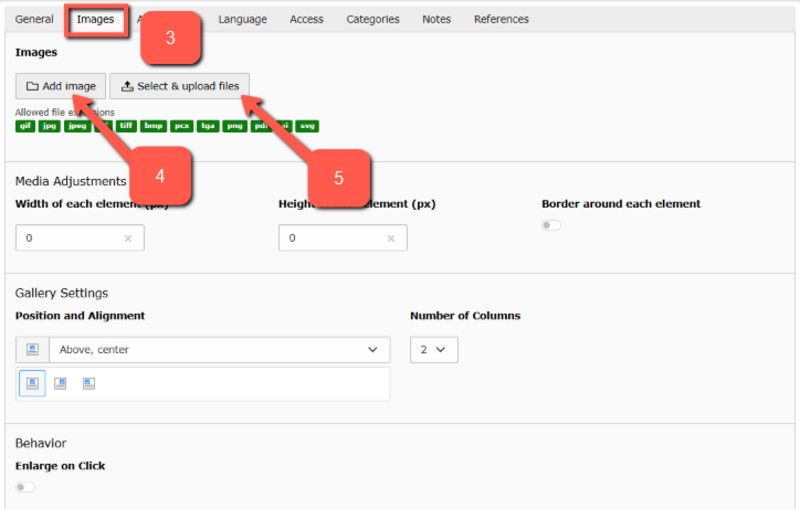This screenshot has height=509, width=800.
Task: Clear the Height of each element field
Action: click(391, 239)
